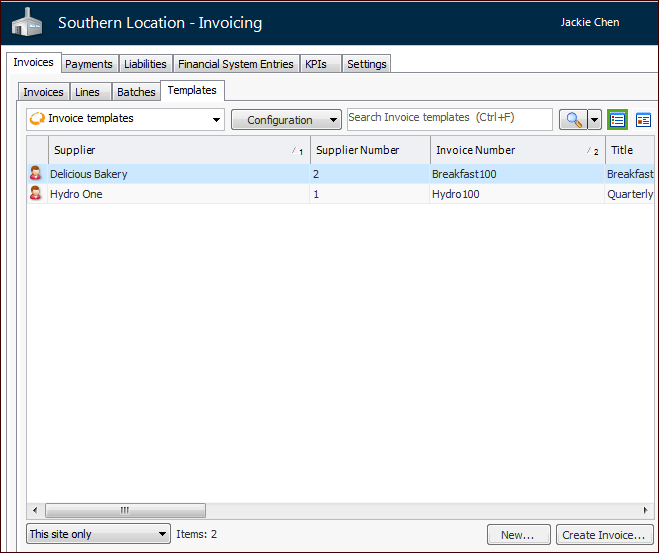The width and height of the screenshot is (659, 553).
Task: Switch to the details card view icon
Action: tap(643, 120)
